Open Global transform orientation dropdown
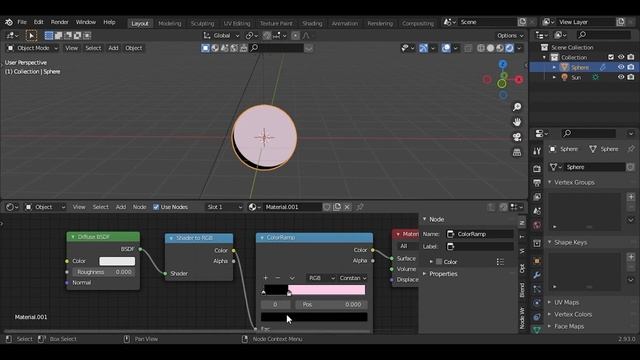Image resolution: width=640 pixels, height=360 pixels. (222, 36)
